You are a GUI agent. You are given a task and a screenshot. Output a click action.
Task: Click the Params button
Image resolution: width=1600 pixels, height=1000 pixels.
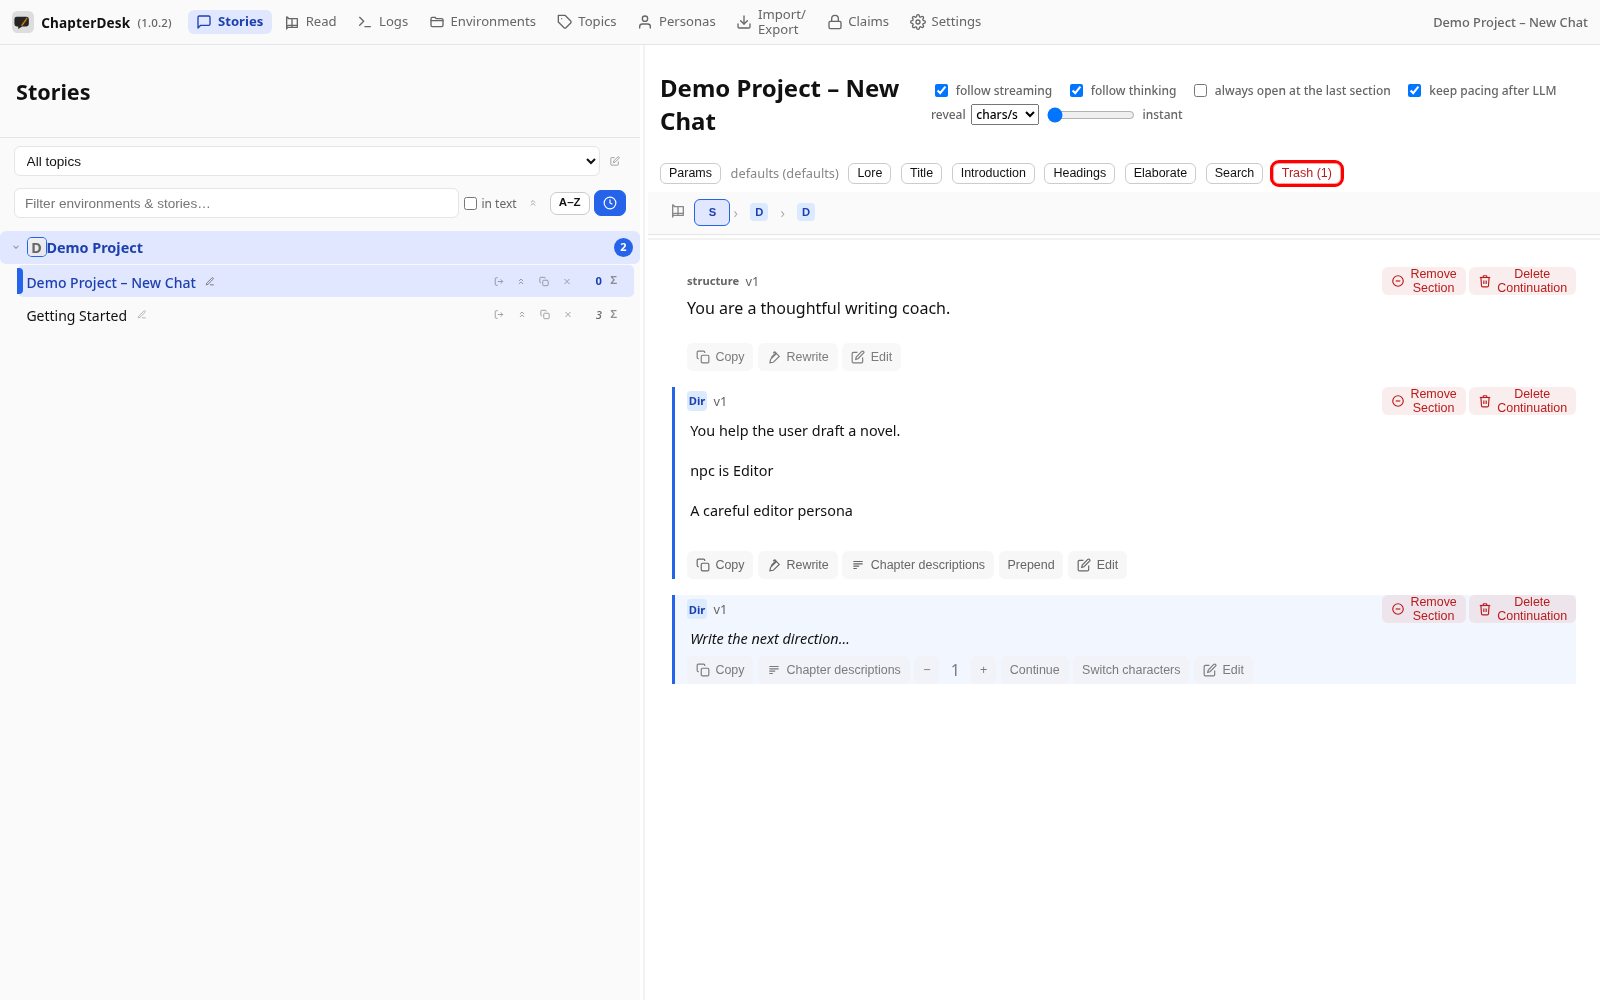(x=690, y=173)
